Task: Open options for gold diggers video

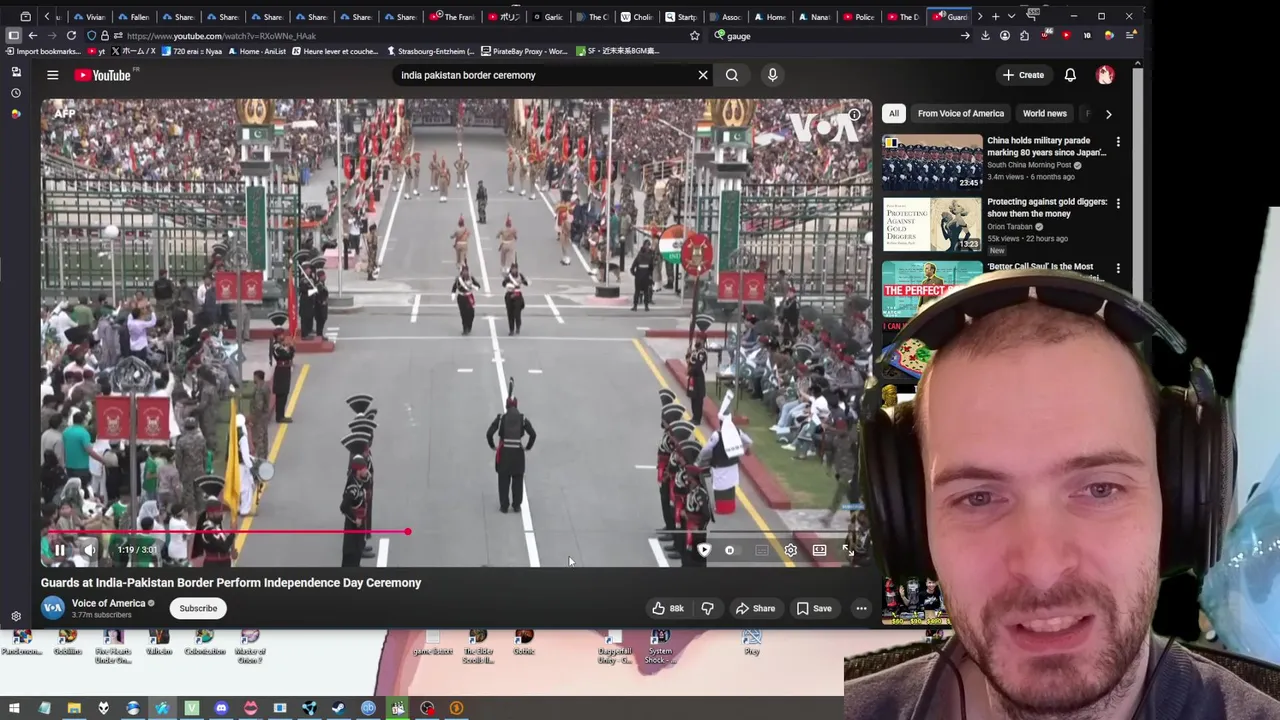Action: (1118, 203)
